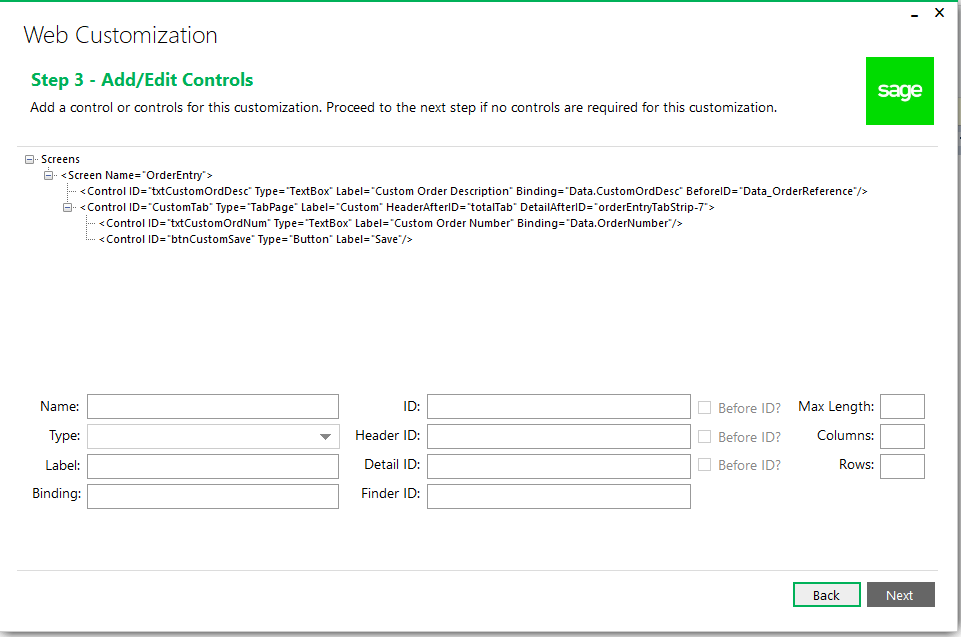The image size is (961, 637).
Task: Minimize the Web Customization window
Action: tap(914, 13)
